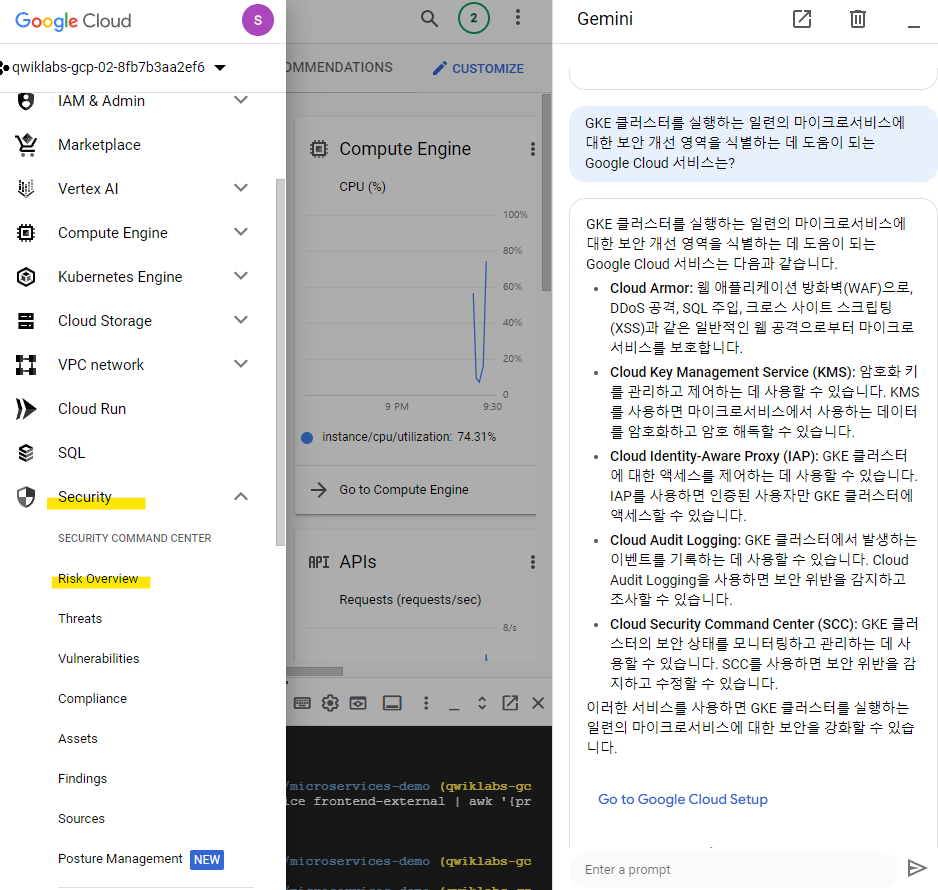This screenshot has height=890, width=938.
Task: Open notifications badge showing 2
Action: 473,18
